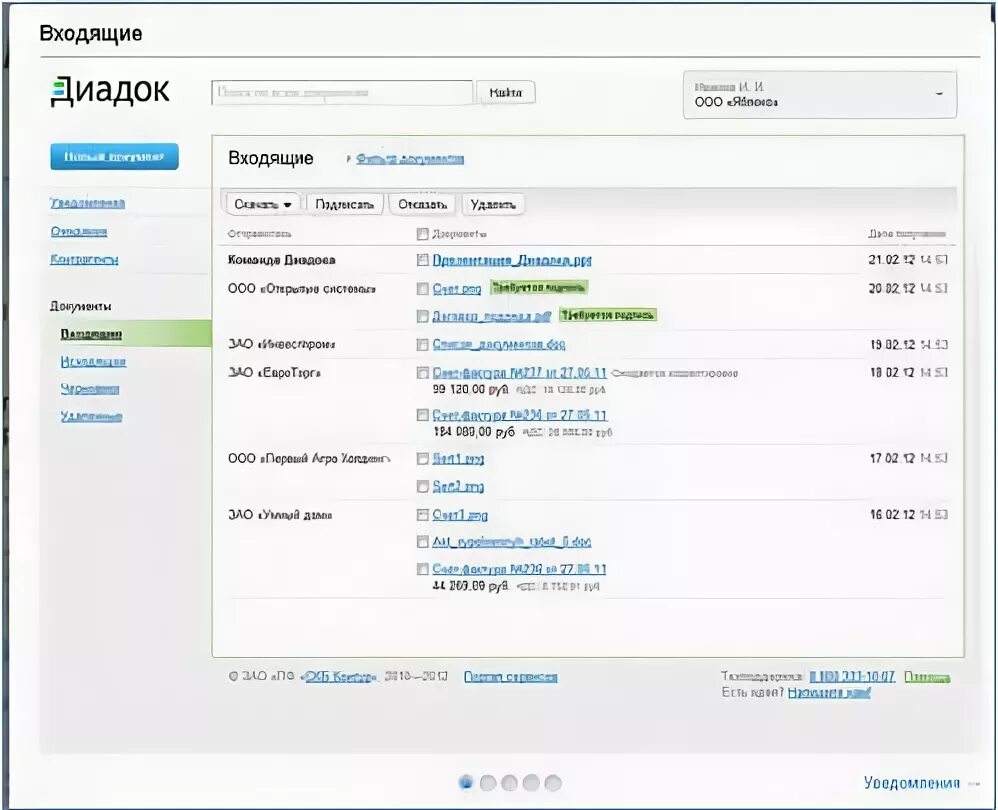998x810 pixels.
Task: Click the first green signature-required badge
Action: pyautogui.click(x=538, y=288)
